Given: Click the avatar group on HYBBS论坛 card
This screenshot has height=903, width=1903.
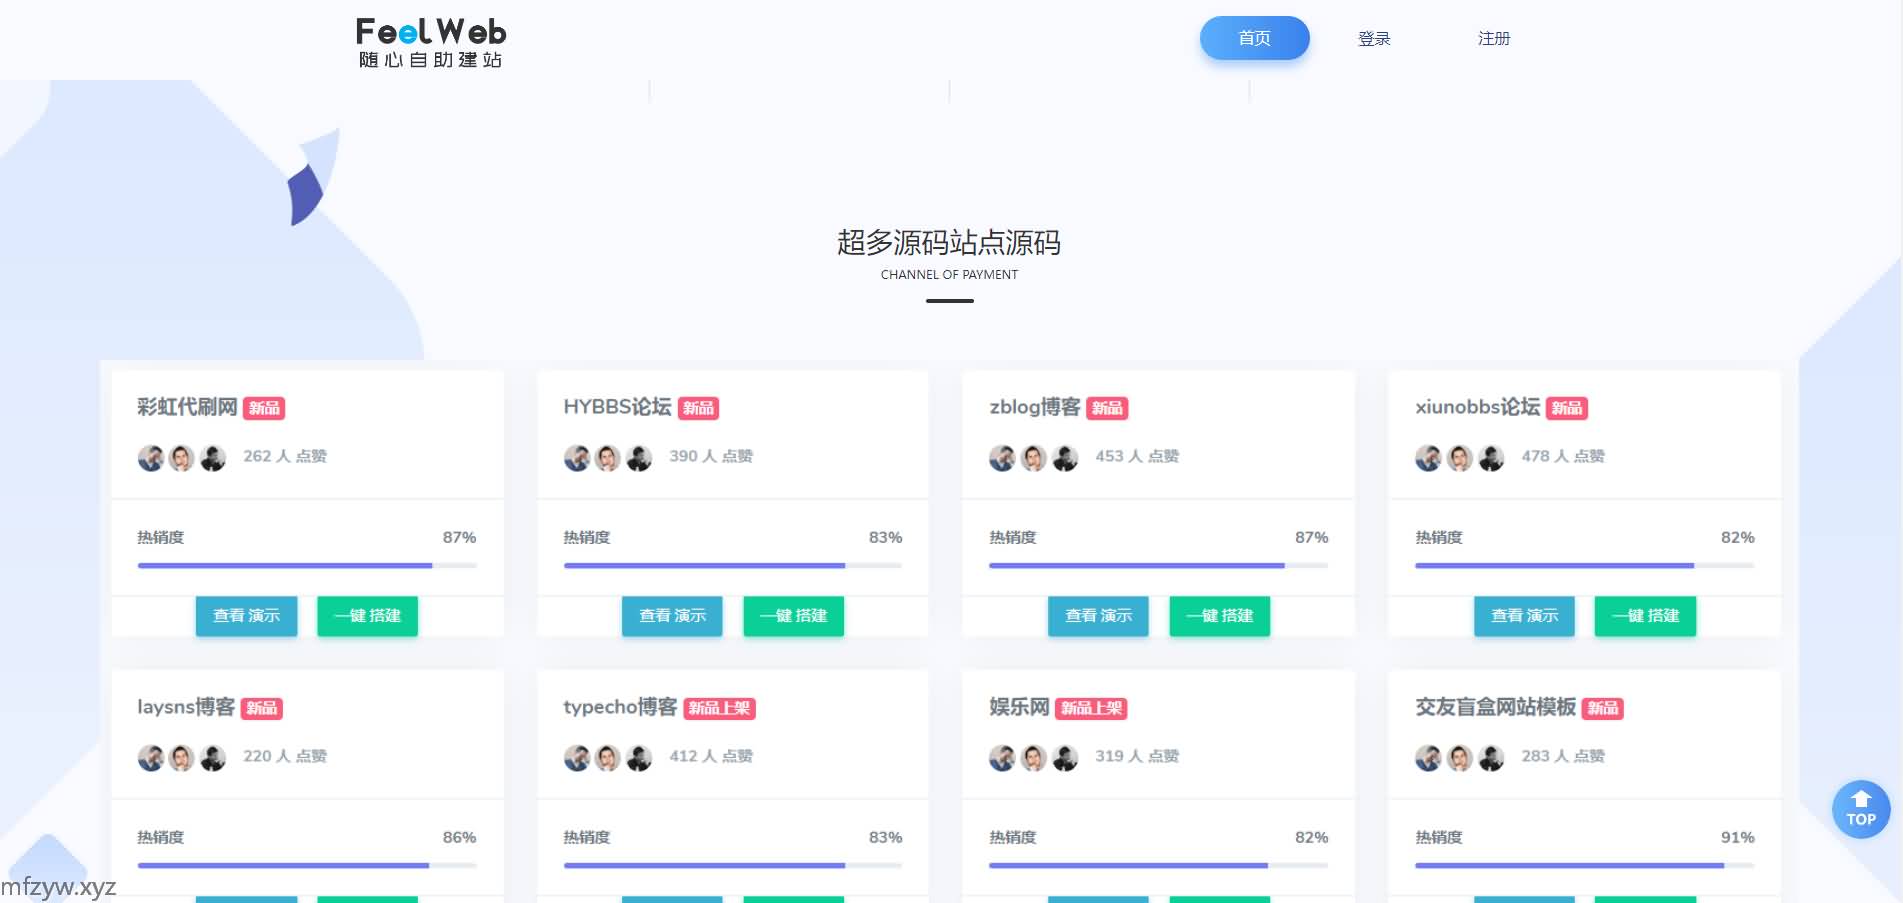Looking at the screenshot, I should tap(608, 458).
